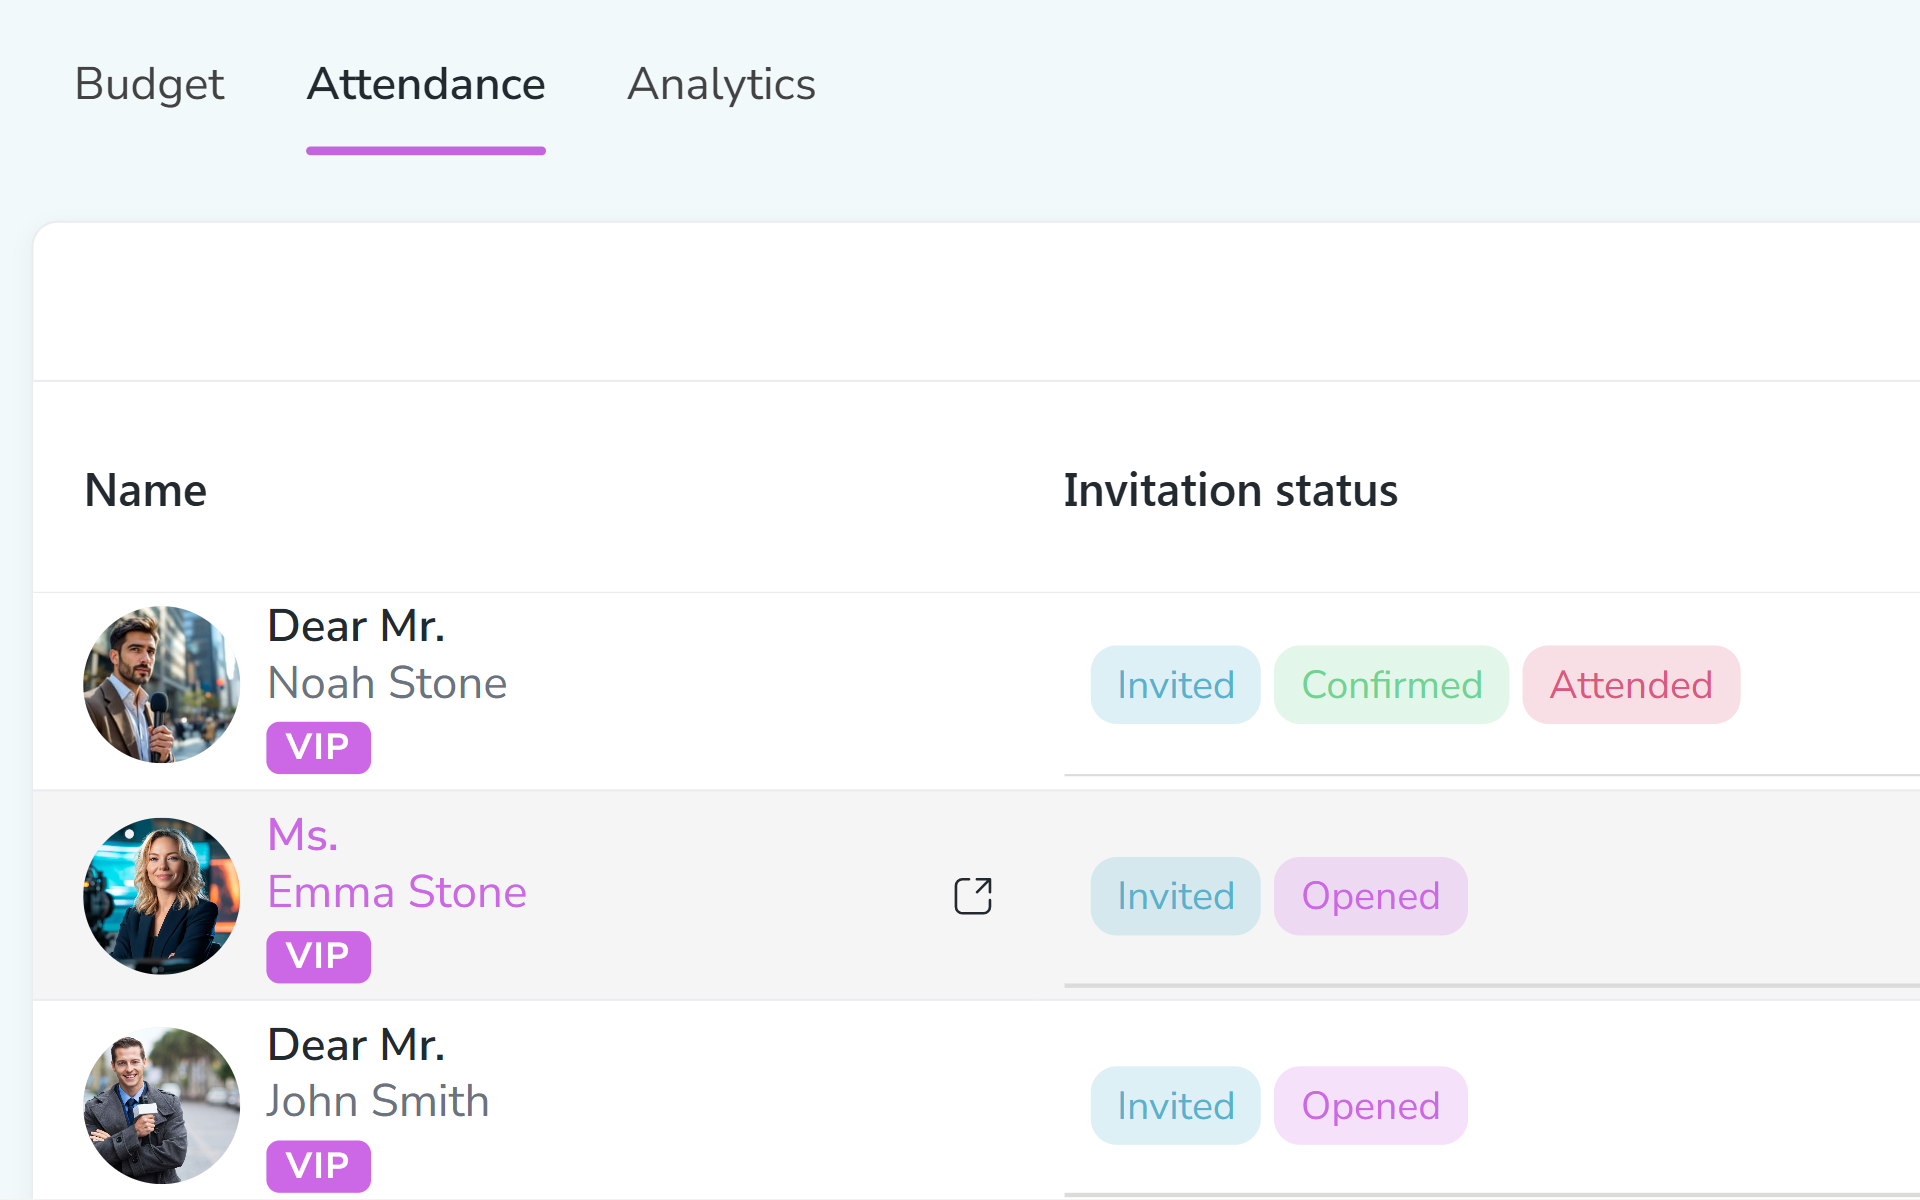Image resolution: width=1920 pixels, height=1200 pixels.
Task: Click the Noah Stone name text
Action: (388, 683)
